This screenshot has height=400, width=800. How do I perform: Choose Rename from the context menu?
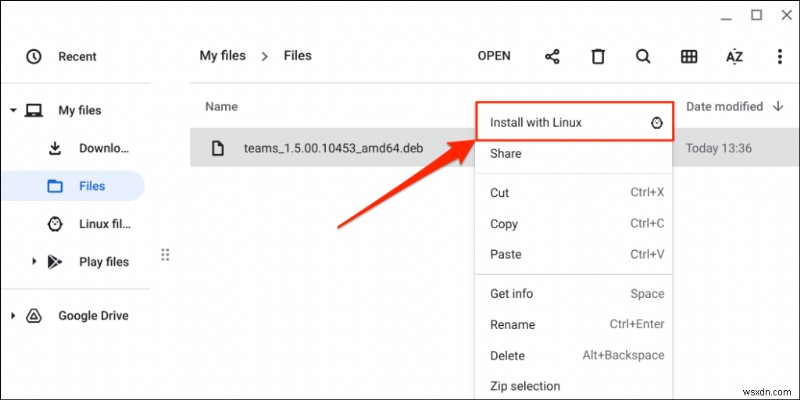point(573,324)
